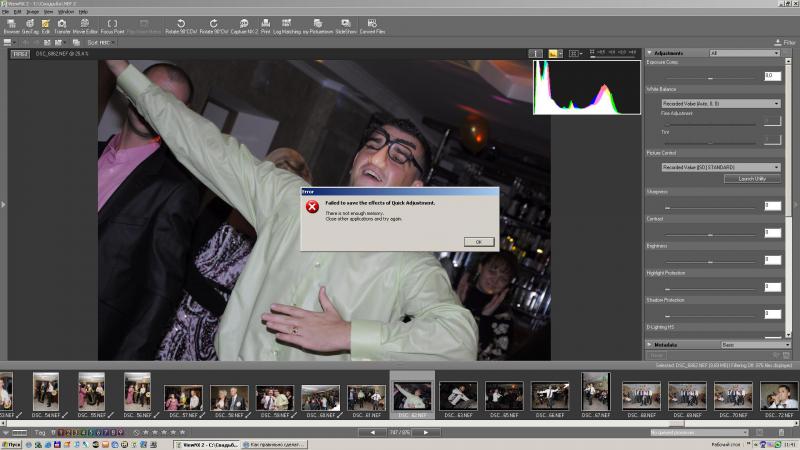This screenshot has width=800, height=450.
Task: Click the Print toolbar icon
Action: point(265,27)
